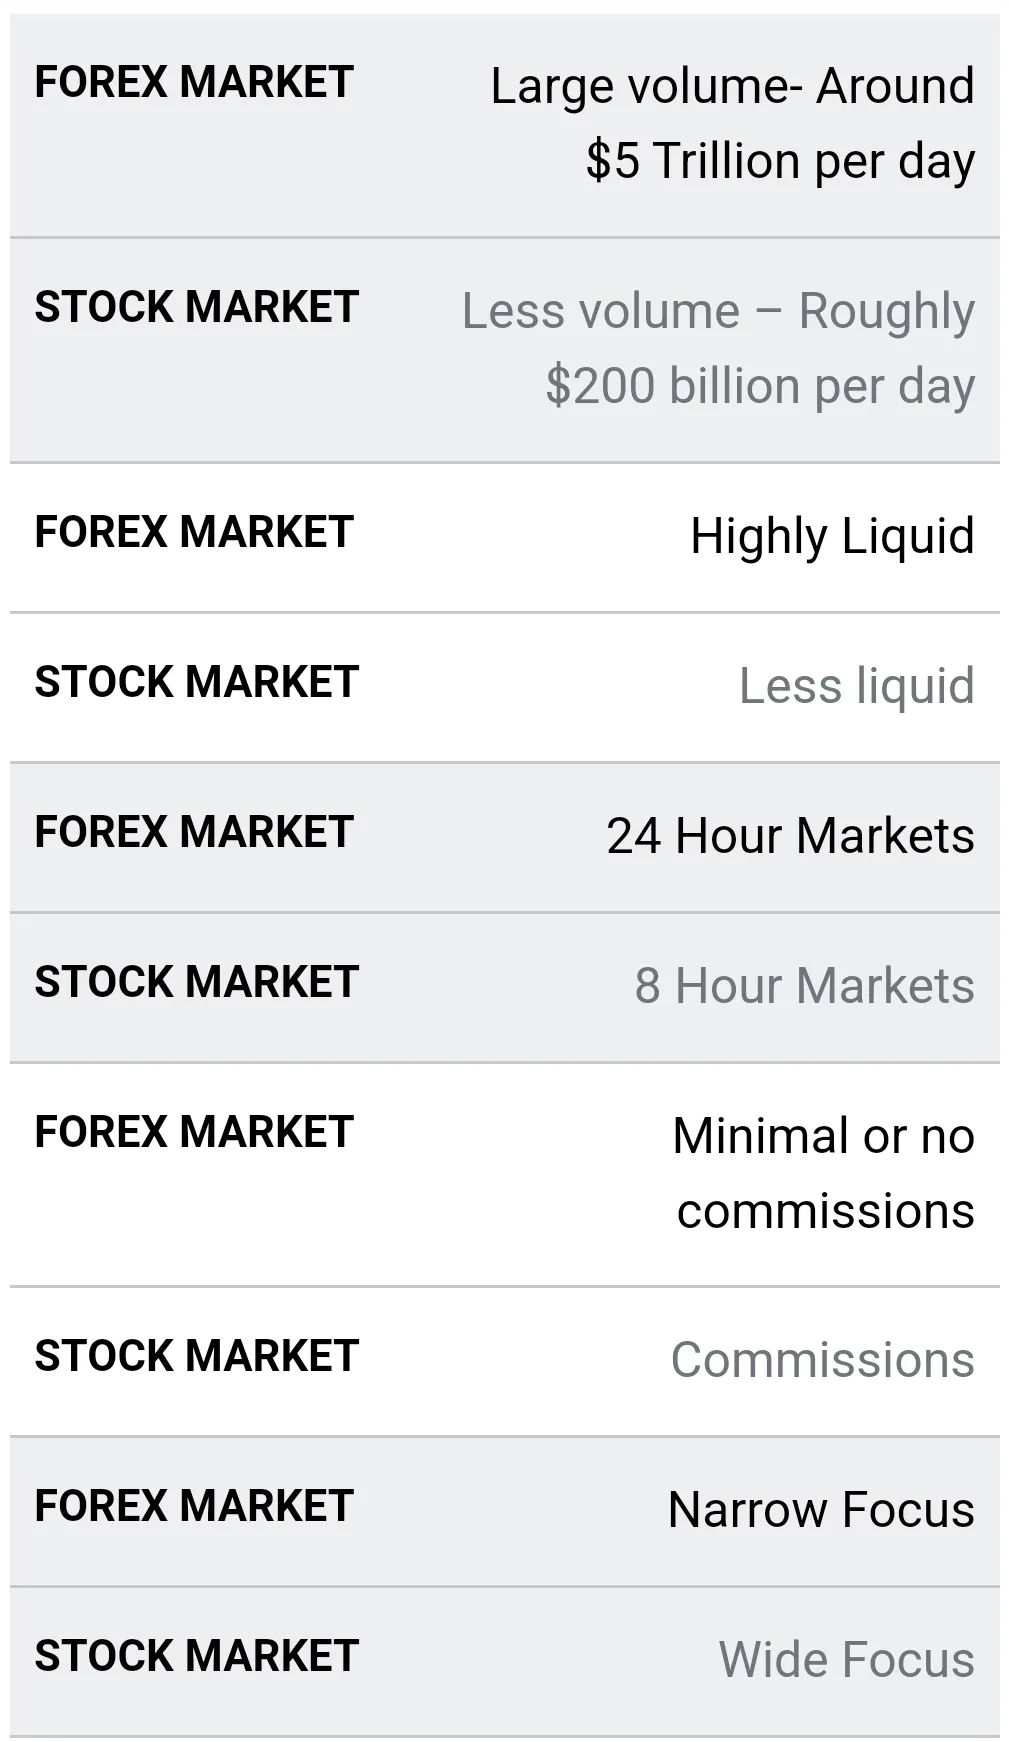Click STOCK MARKET label beside 8 Hour Markets
Screen dimensions: 1009x1742
pos(196,982)
